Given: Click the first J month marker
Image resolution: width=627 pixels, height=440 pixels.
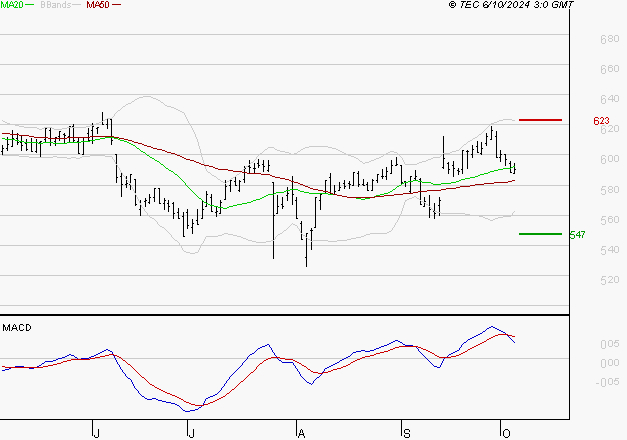Looking at the screenshot, I should [x=96, y=434].
